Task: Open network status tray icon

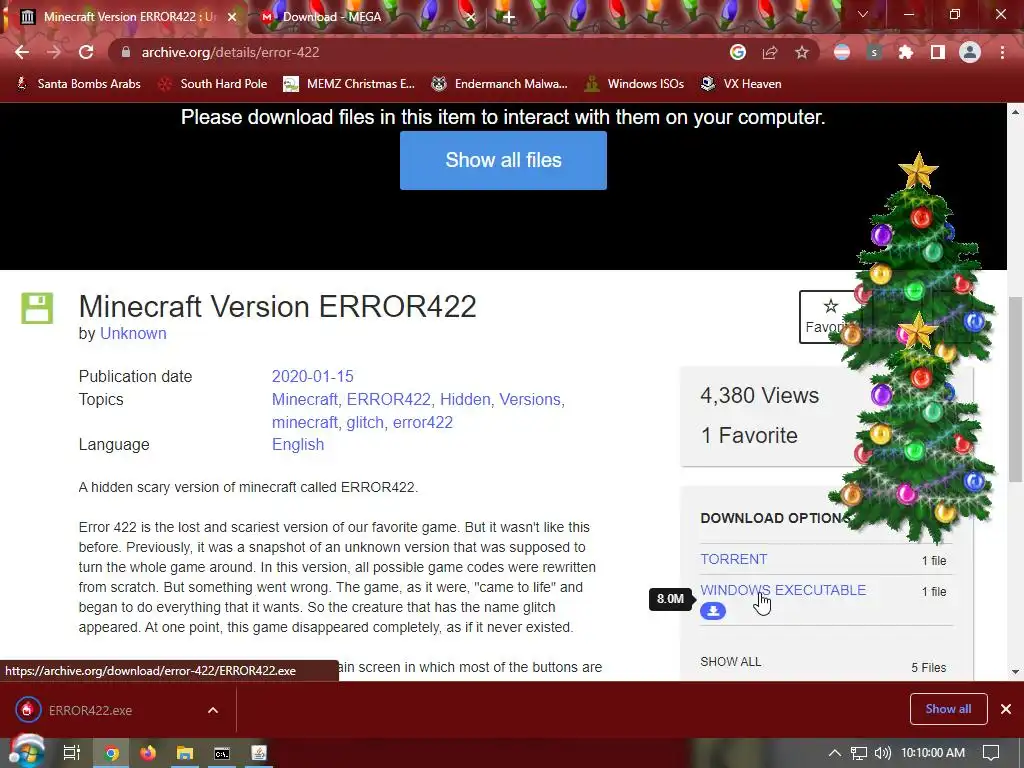Action: coord(859,753)
